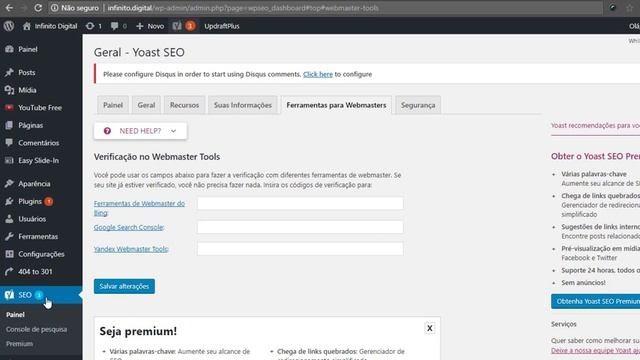Click the Mídia icon in sidebar
This screenshot has width=640, height=360.
pyautogui.click(x=9, y=90)
